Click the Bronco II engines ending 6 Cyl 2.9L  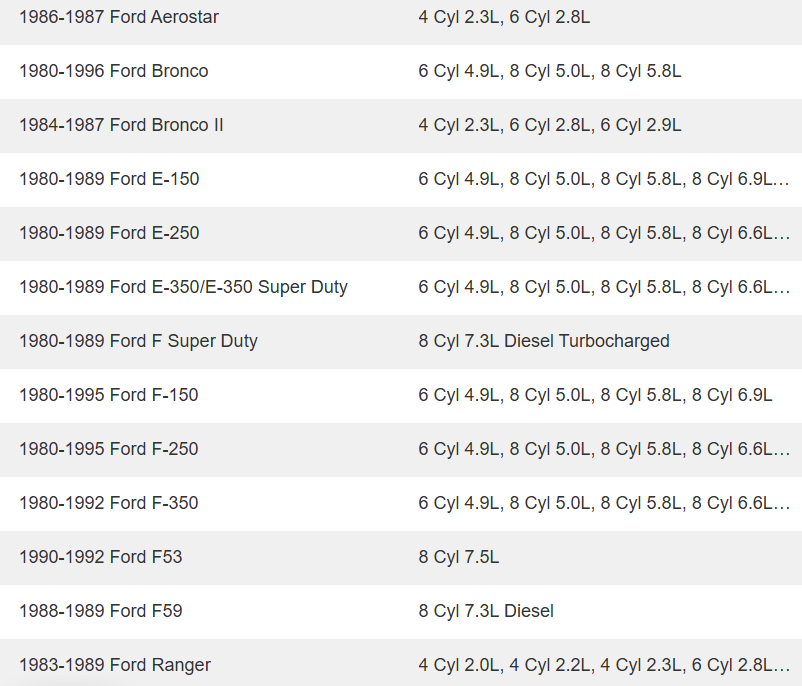tap(549, 125)
